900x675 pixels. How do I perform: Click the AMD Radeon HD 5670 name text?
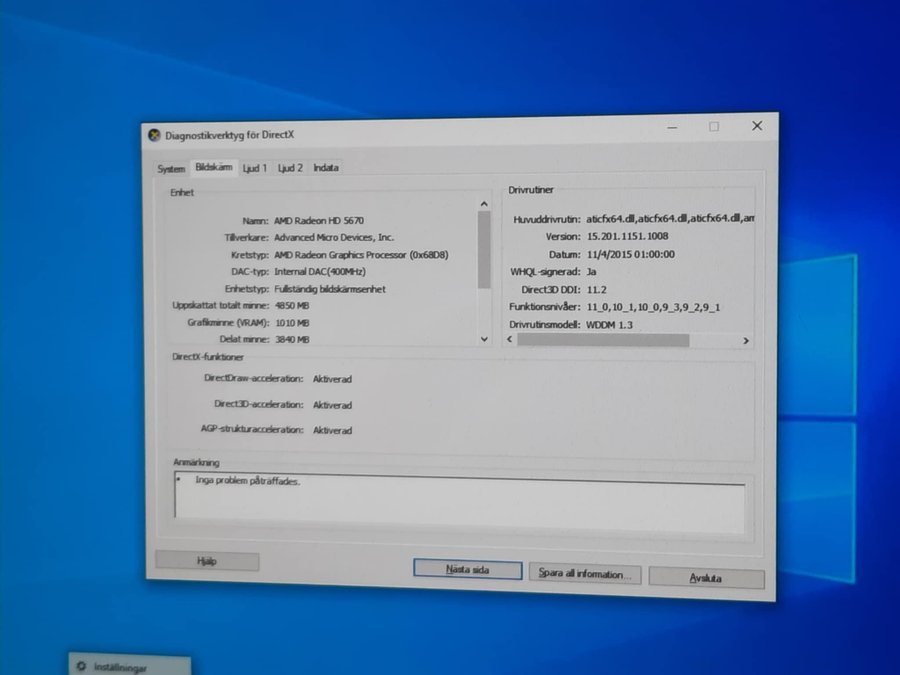tap(319, 220)
